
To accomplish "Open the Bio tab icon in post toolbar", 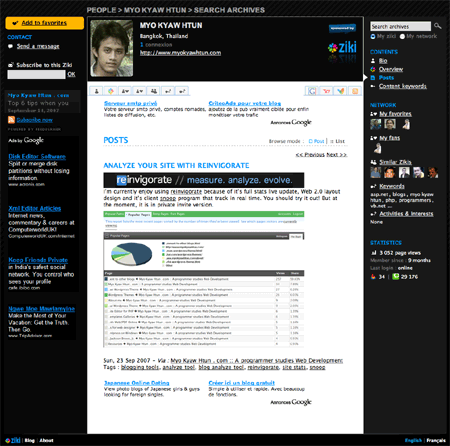I will tap(97, 91).
